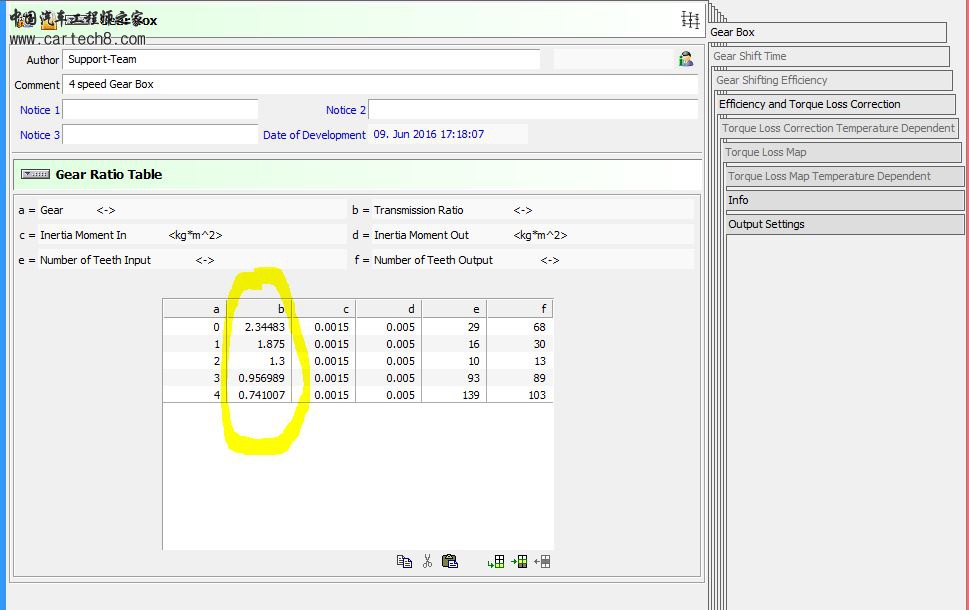Select the Transmission Ratio description field

tap(533, 210)
